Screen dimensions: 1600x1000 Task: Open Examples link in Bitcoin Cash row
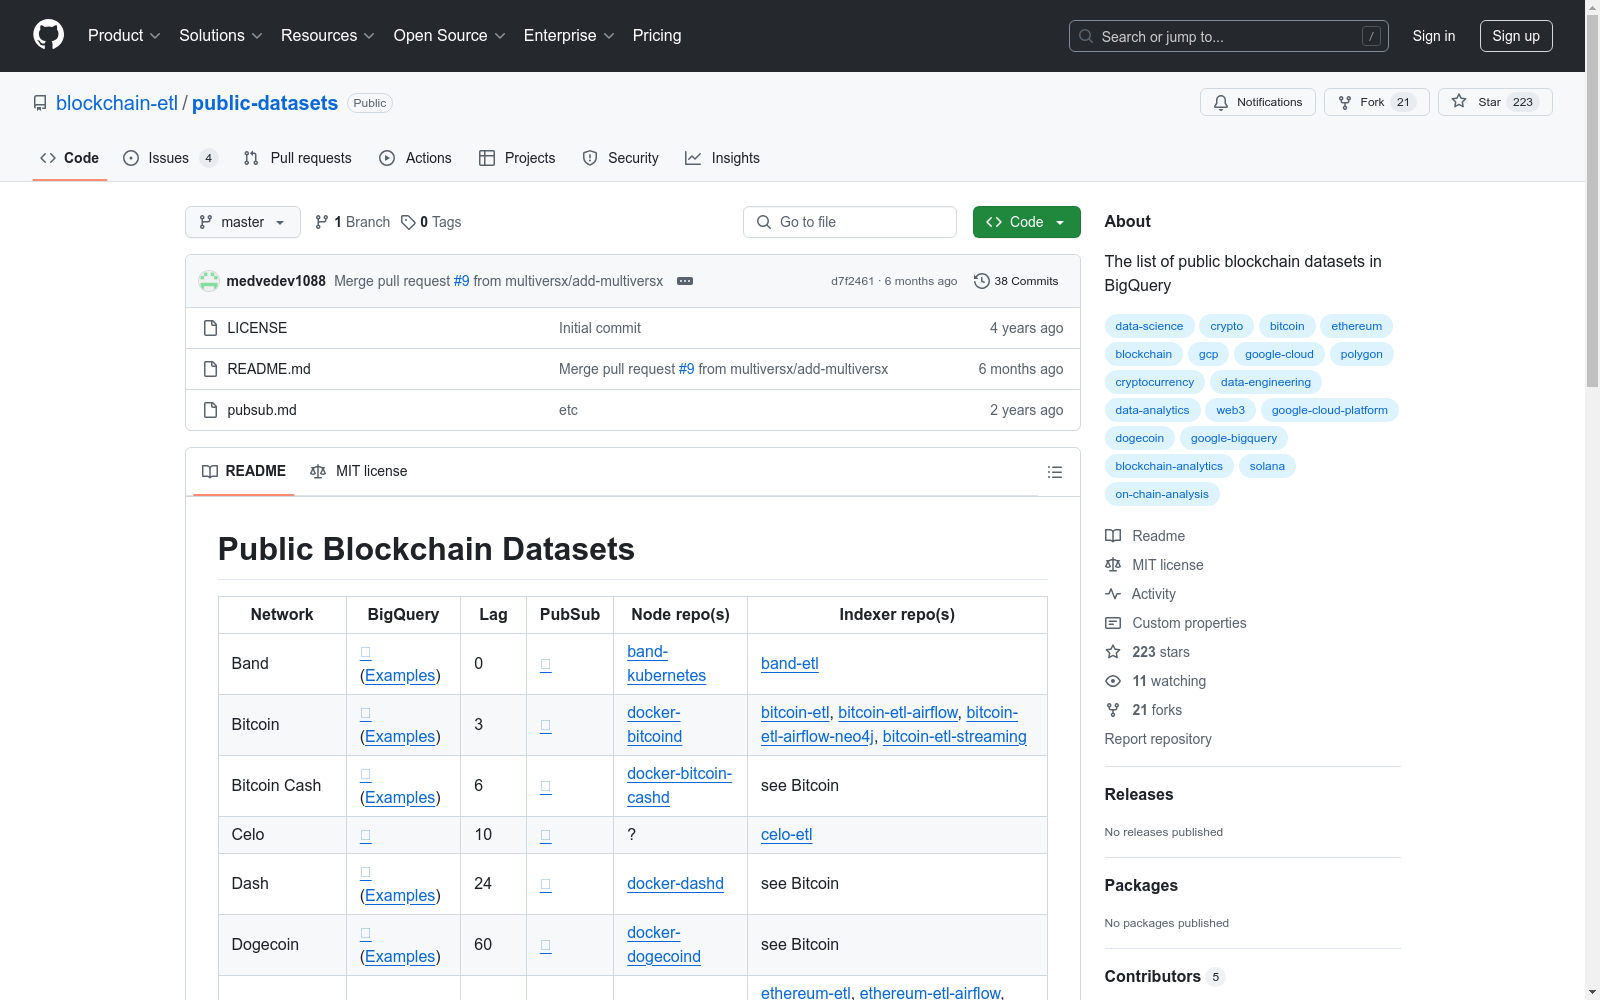click(400, 798)
